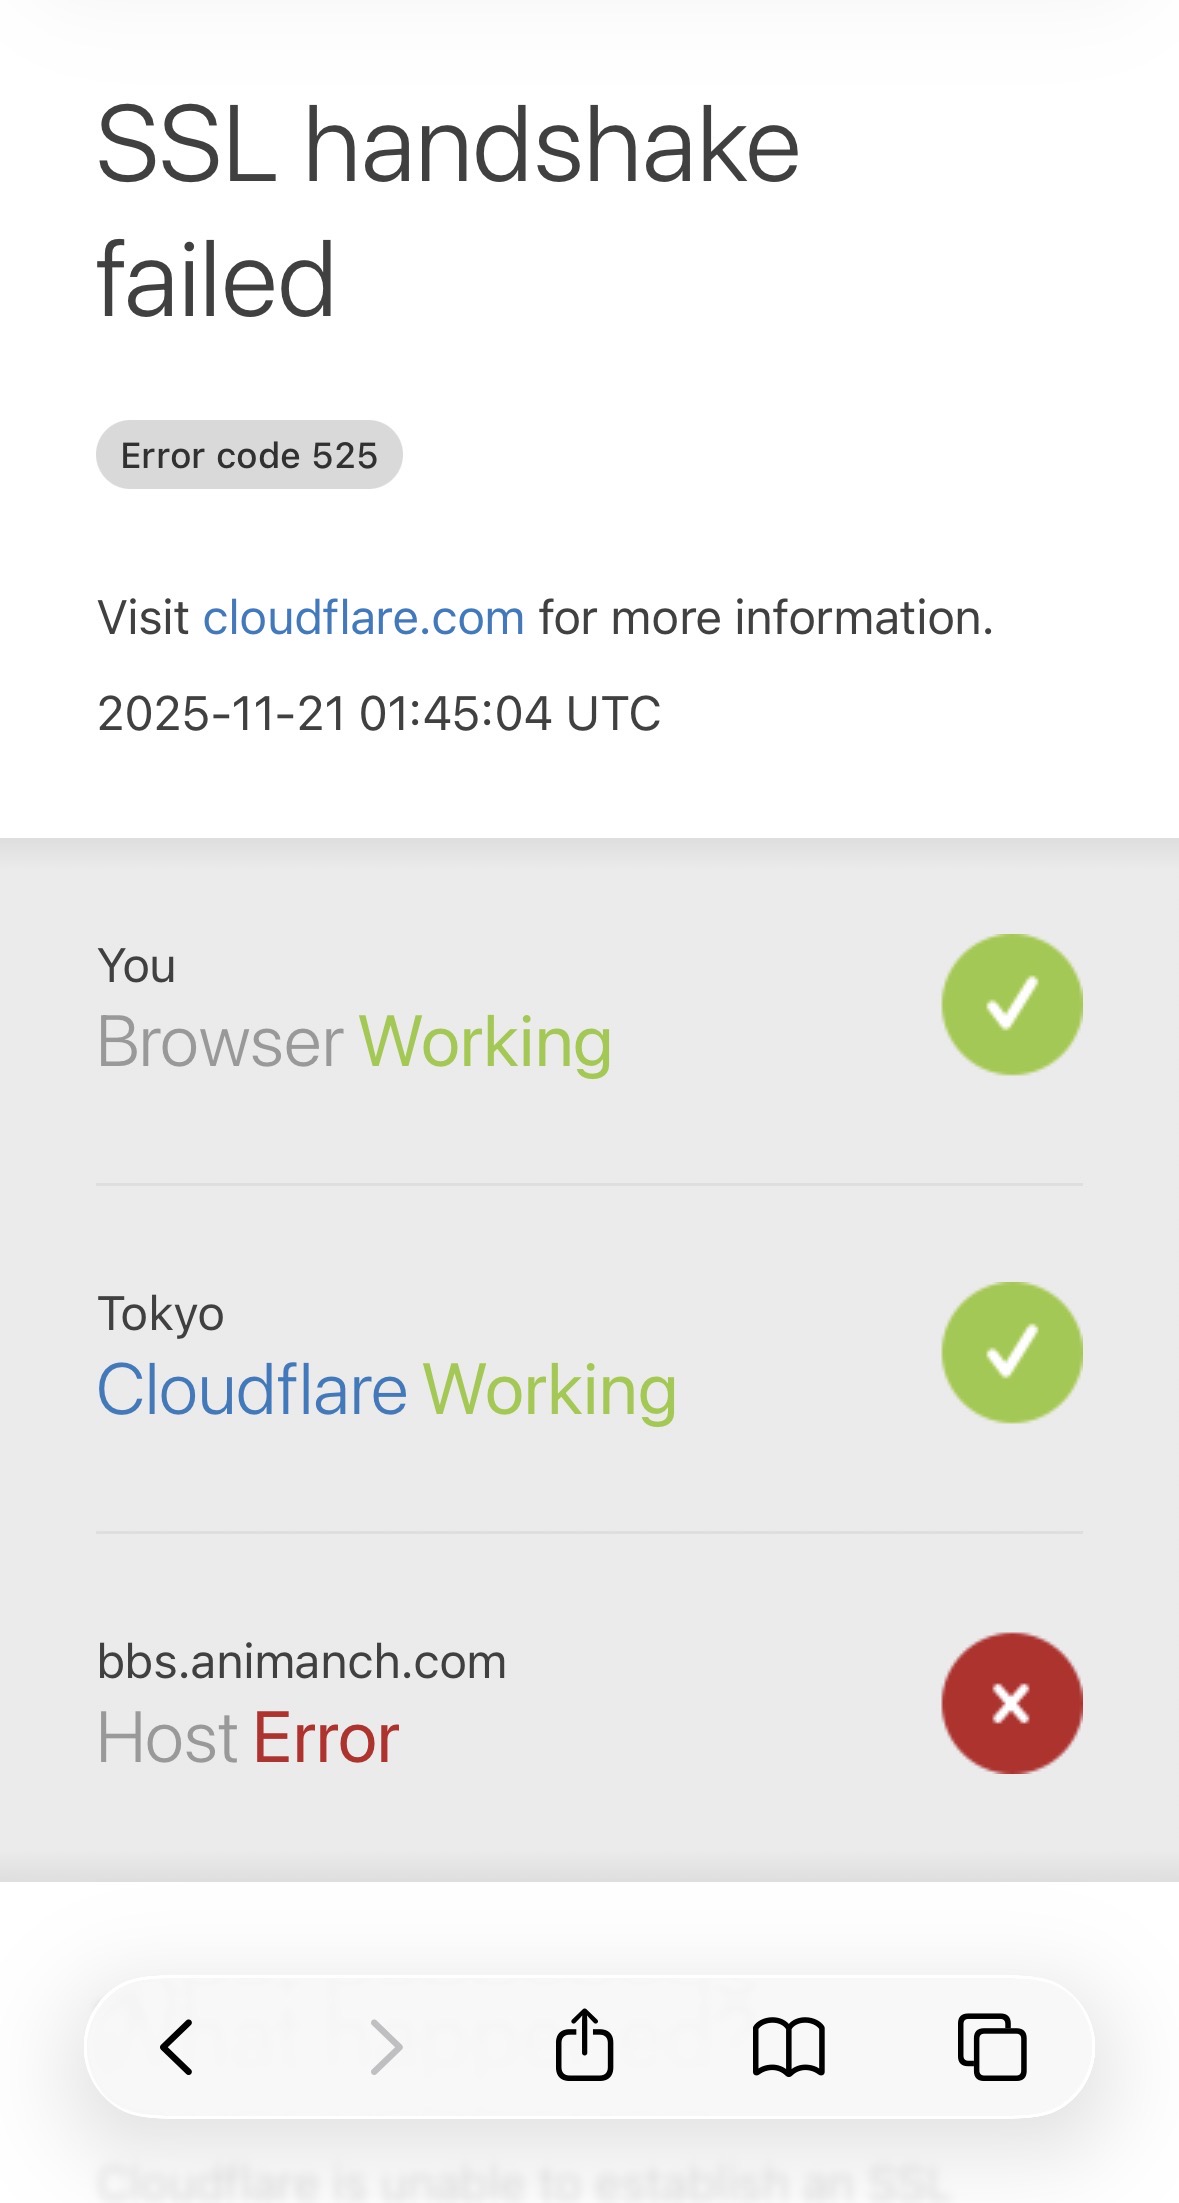Viewport: 1179px width, 2203px height.
Task: Open the share sheet icon
Action: 584,2045
